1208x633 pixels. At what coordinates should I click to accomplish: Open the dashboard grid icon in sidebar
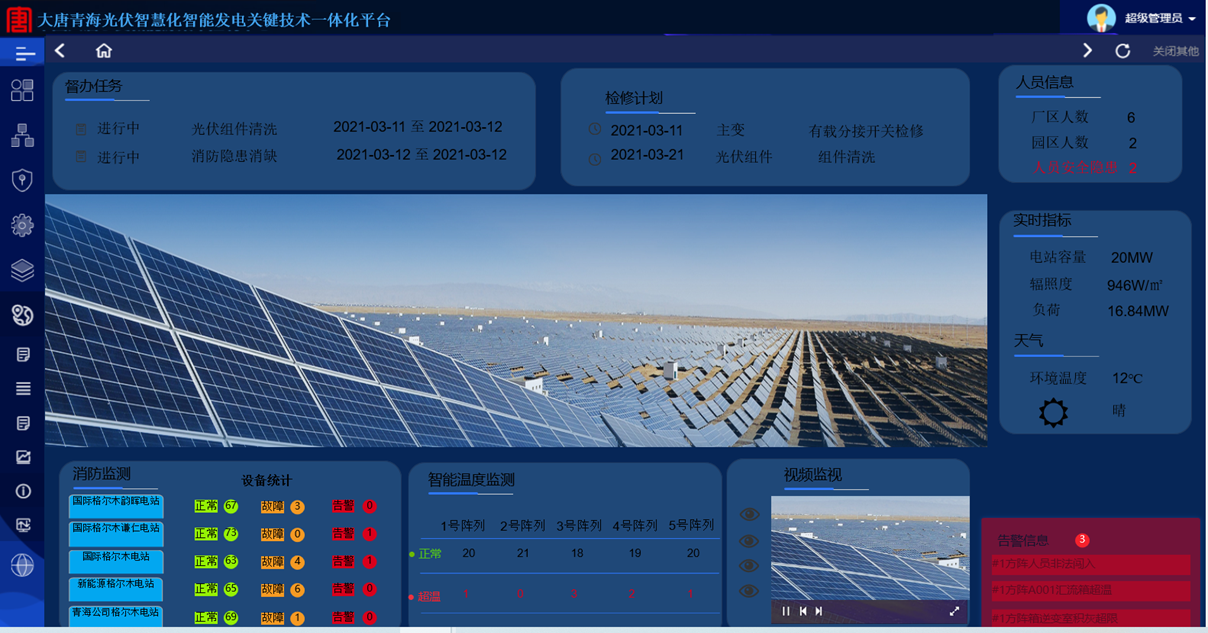(x=22, y=90)
